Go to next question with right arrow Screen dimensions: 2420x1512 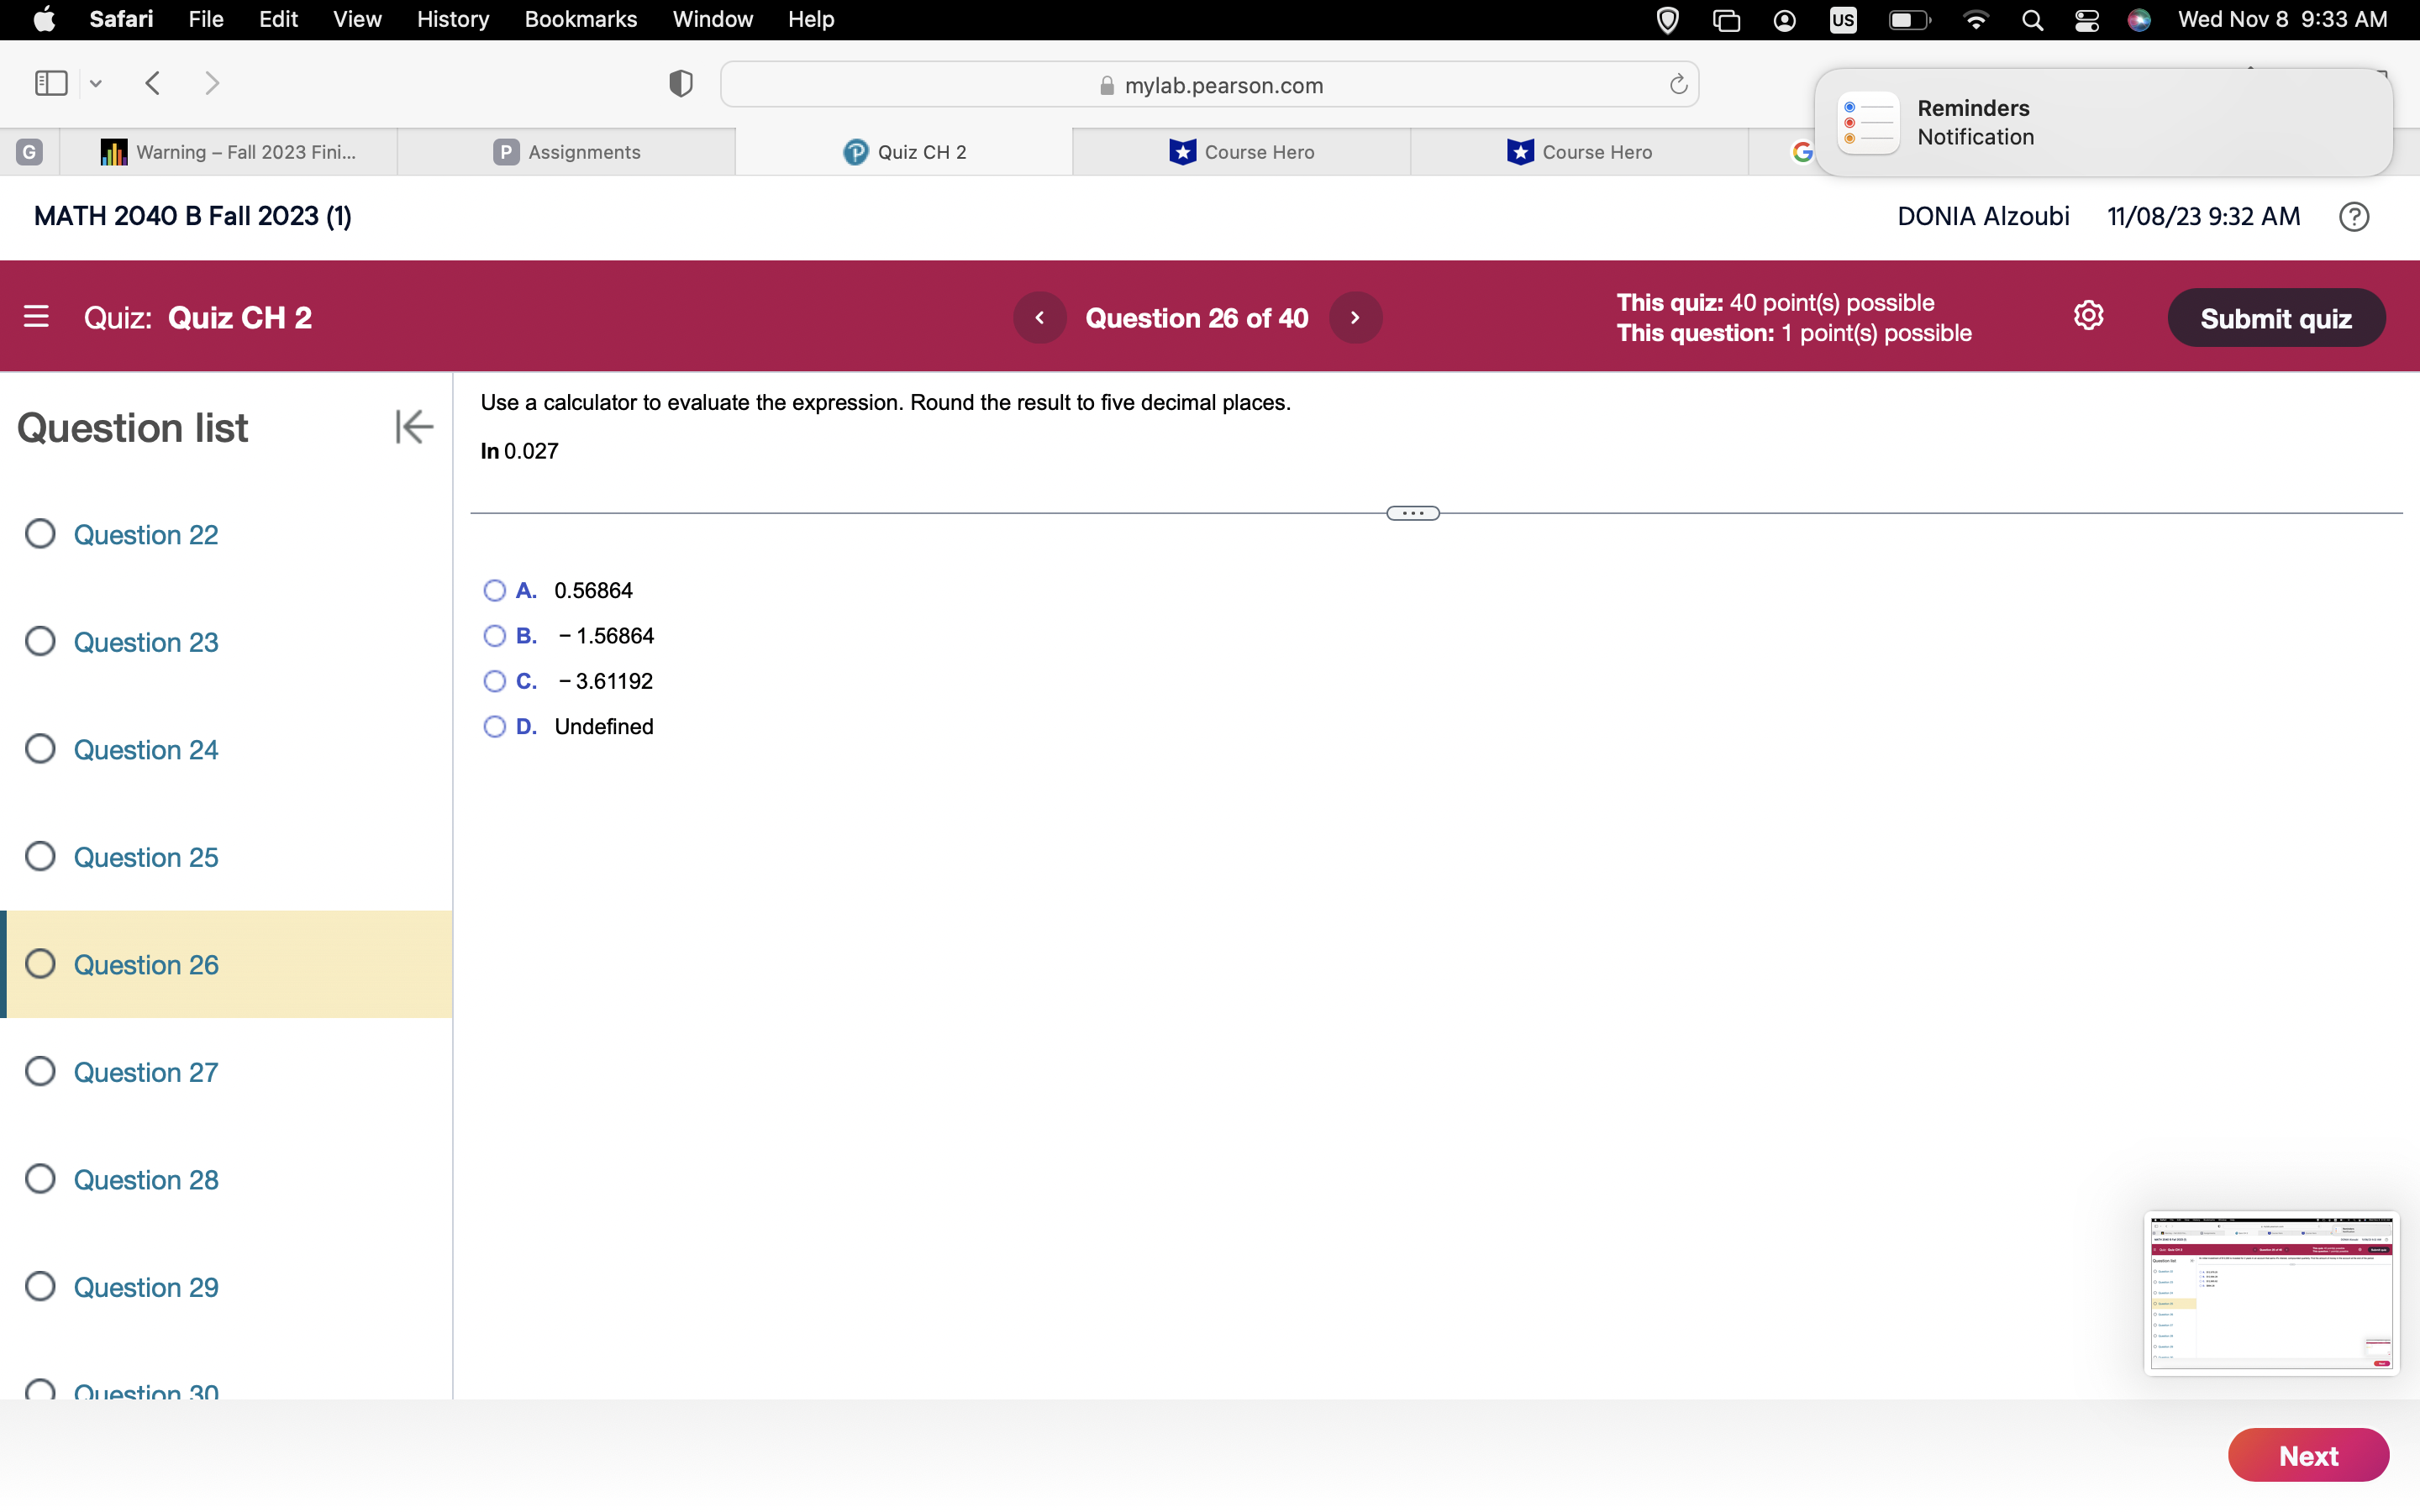click(x=1355, y=317)
